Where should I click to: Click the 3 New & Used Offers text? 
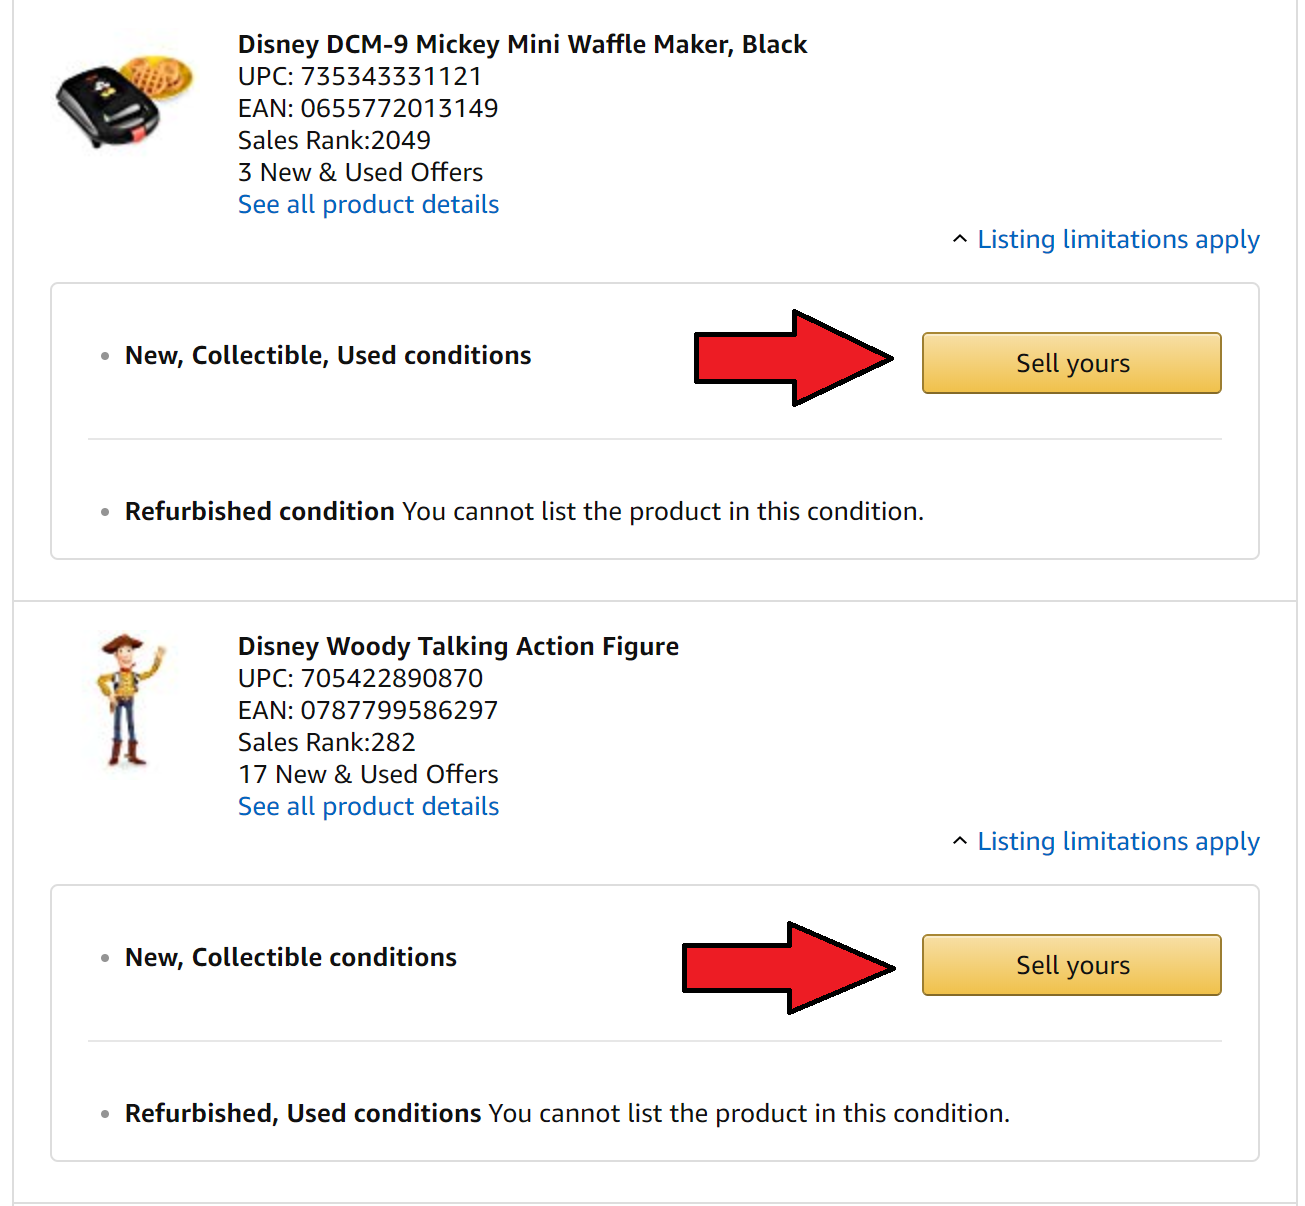360,173
